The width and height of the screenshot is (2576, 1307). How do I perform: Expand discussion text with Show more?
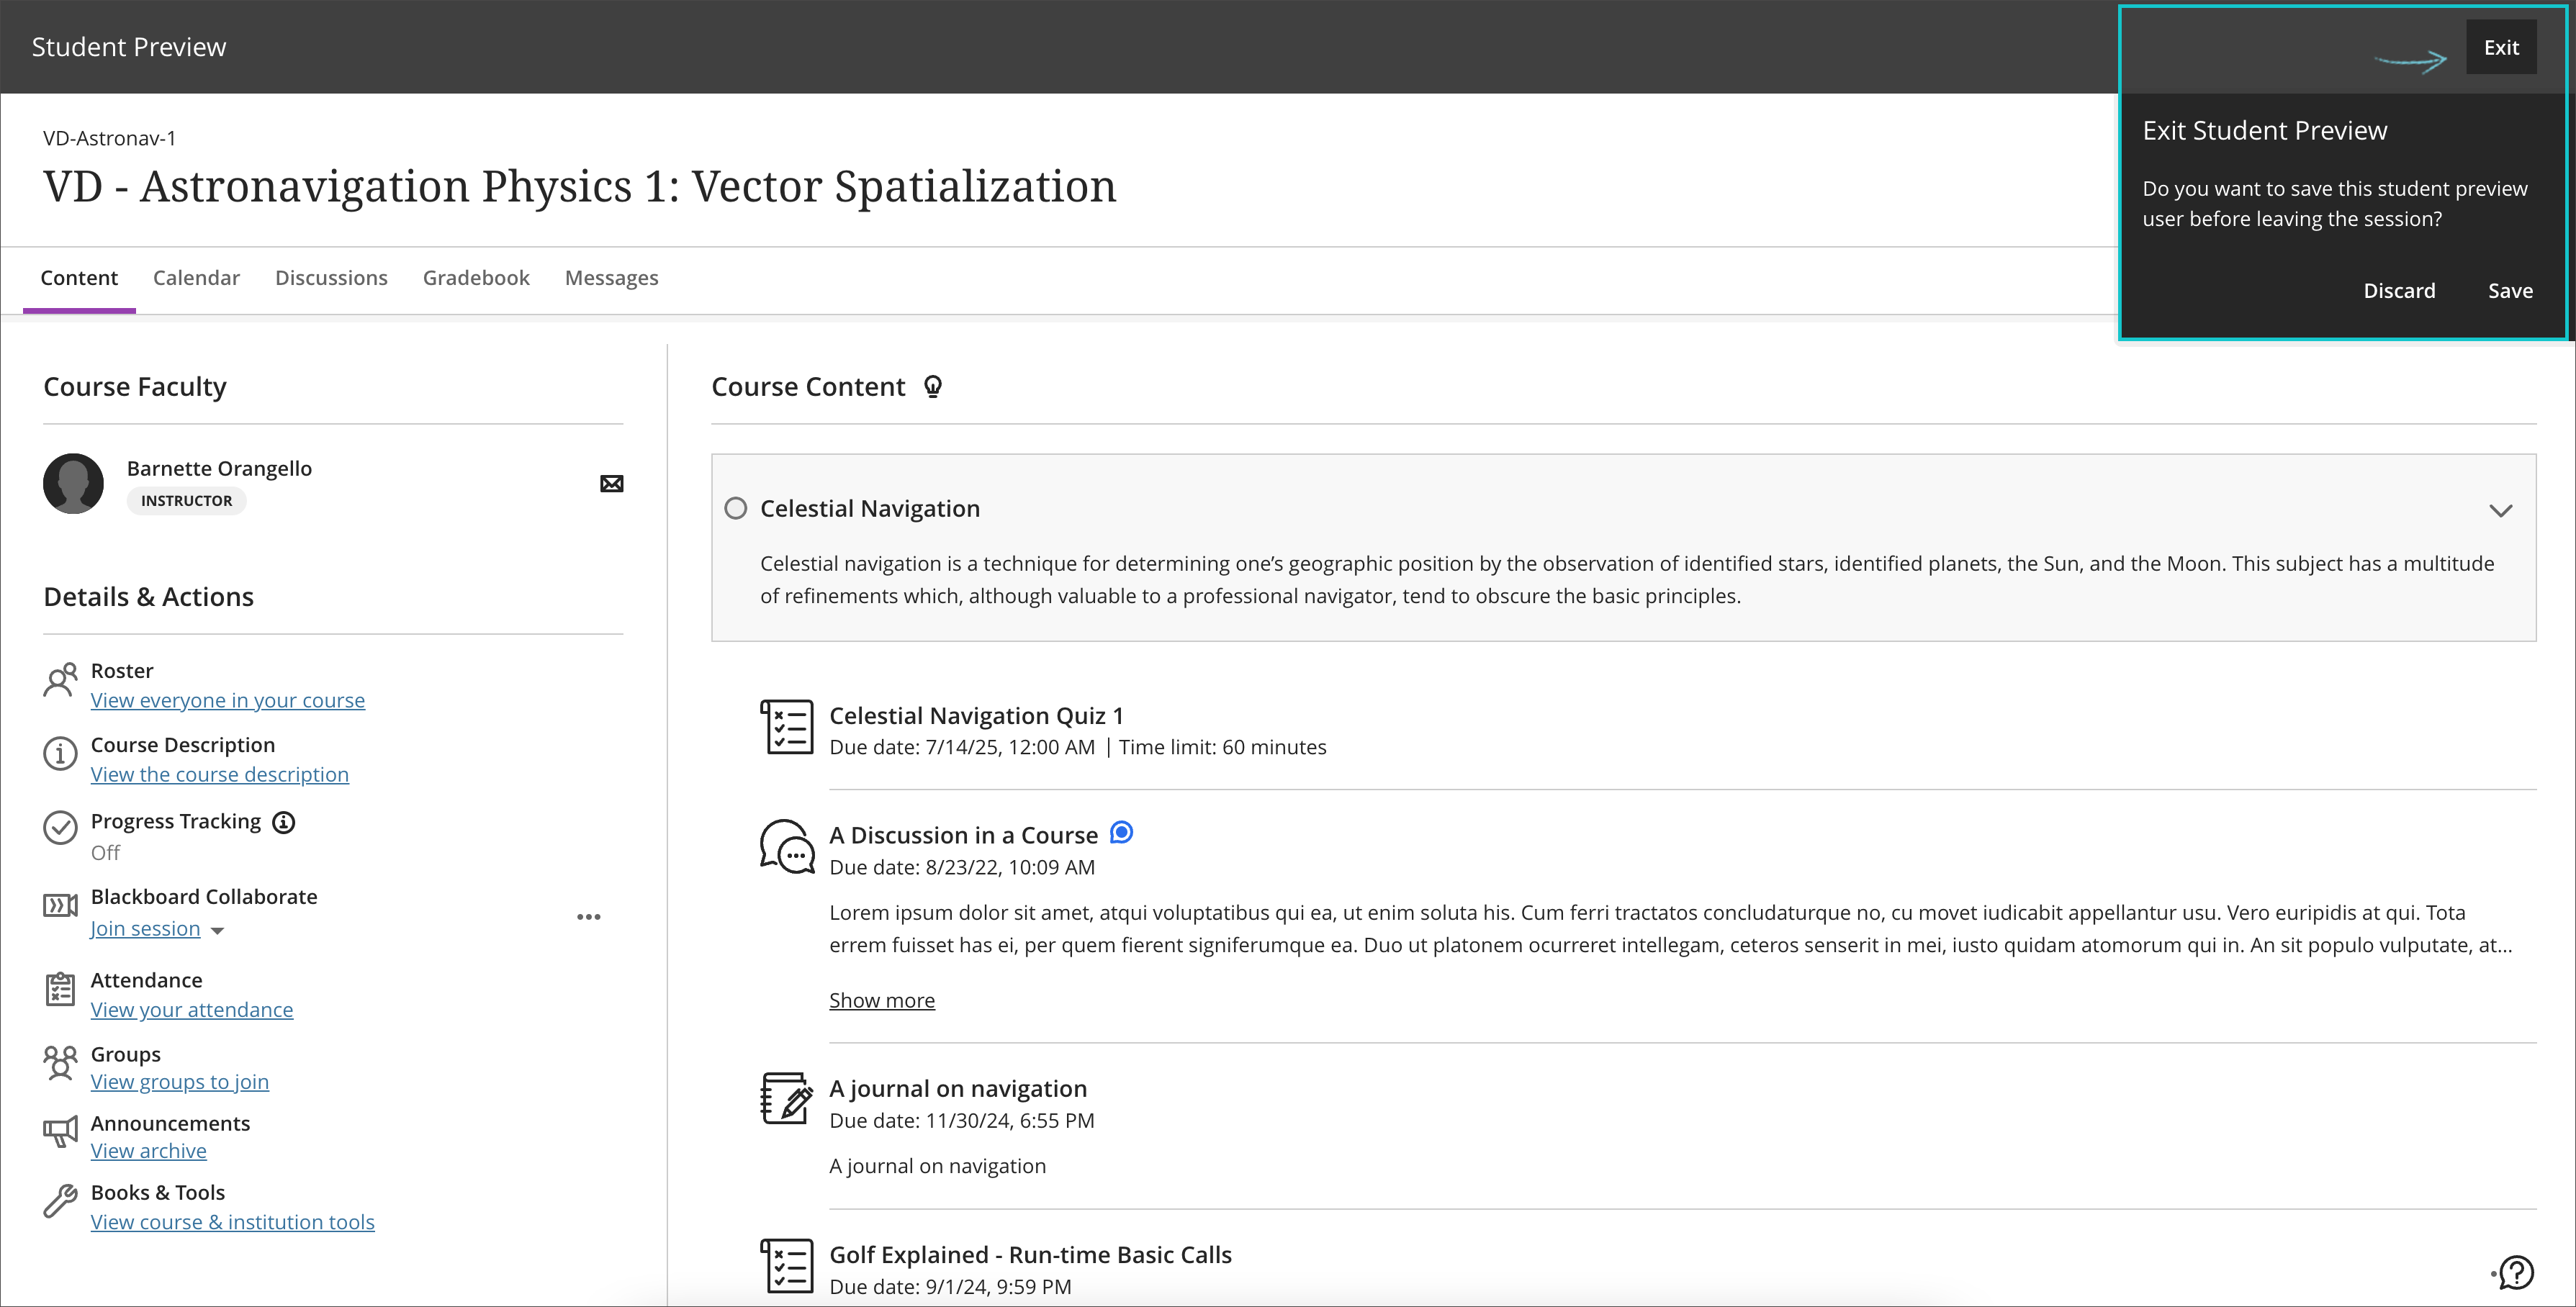coord(882,1001)
